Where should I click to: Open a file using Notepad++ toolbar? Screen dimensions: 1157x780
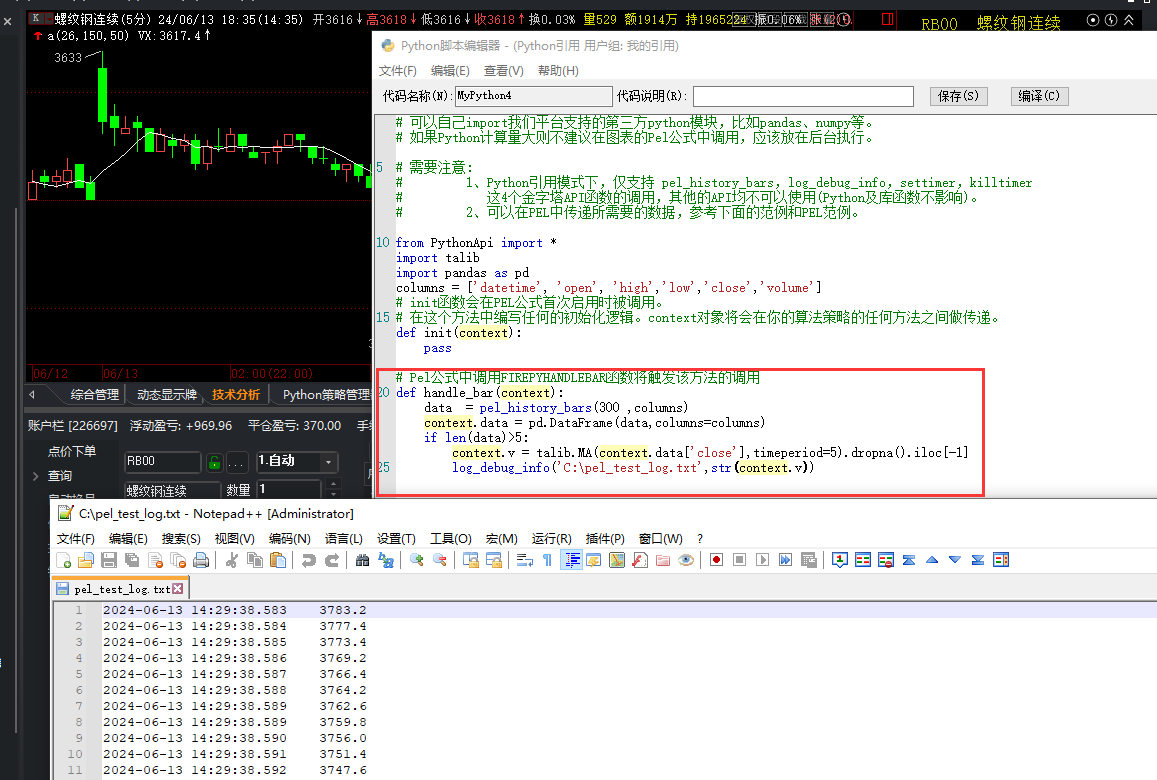click(x=86, y=560)
